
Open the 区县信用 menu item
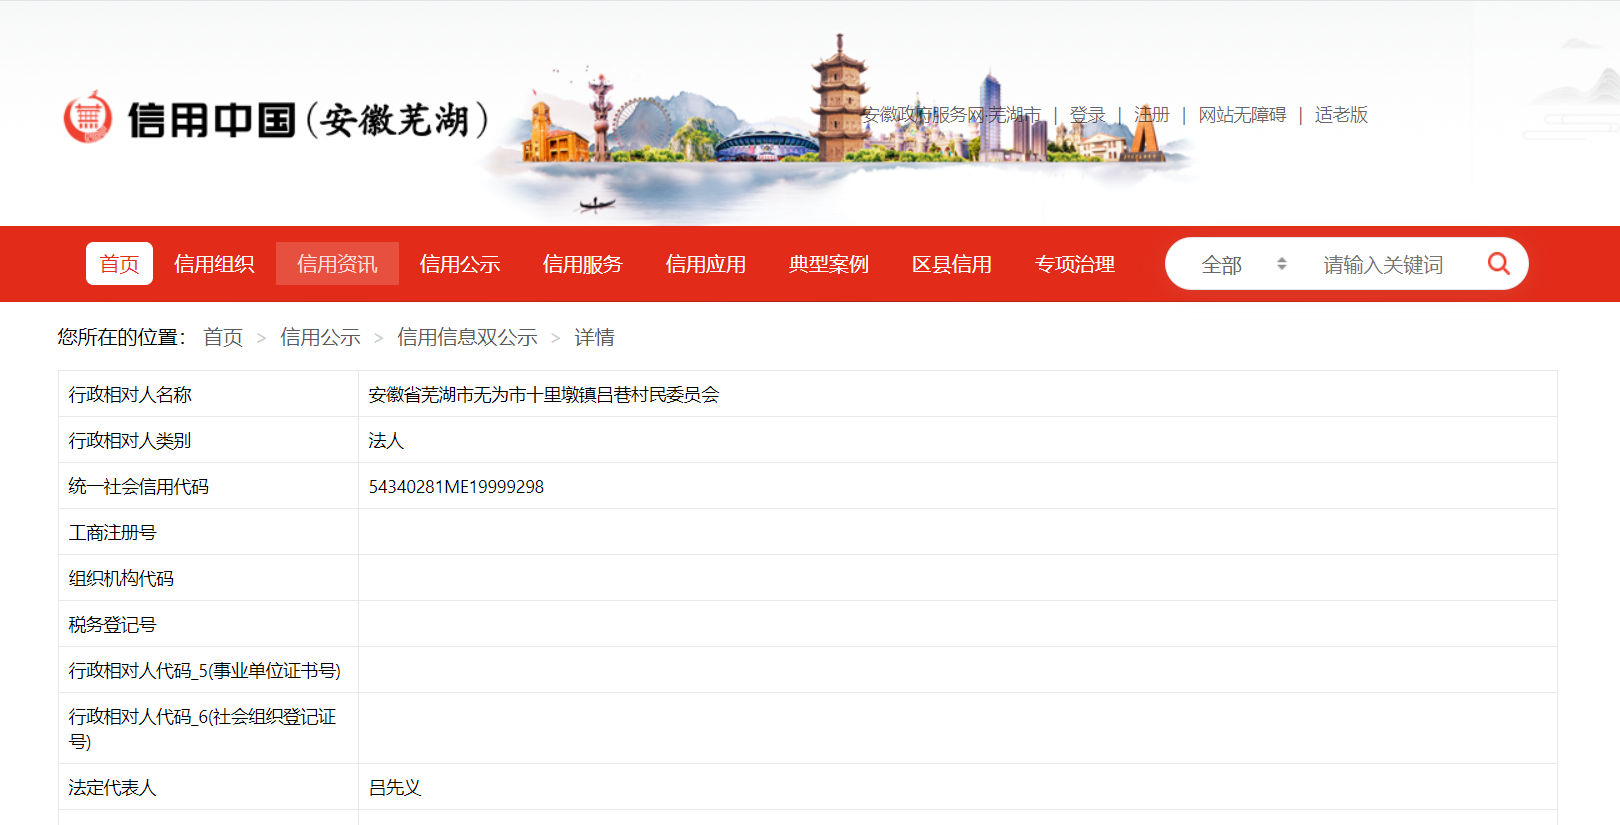click(952, 264)
